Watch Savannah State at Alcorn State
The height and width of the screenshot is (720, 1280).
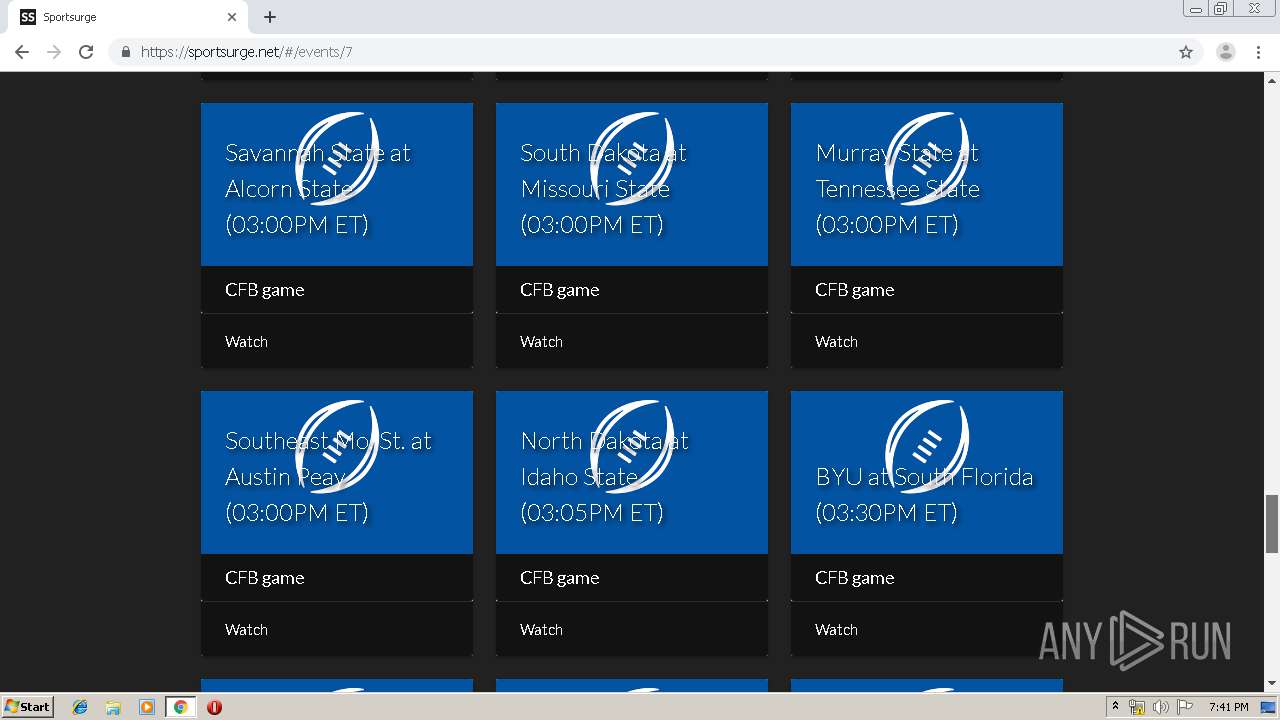click(x=246, y=342)
